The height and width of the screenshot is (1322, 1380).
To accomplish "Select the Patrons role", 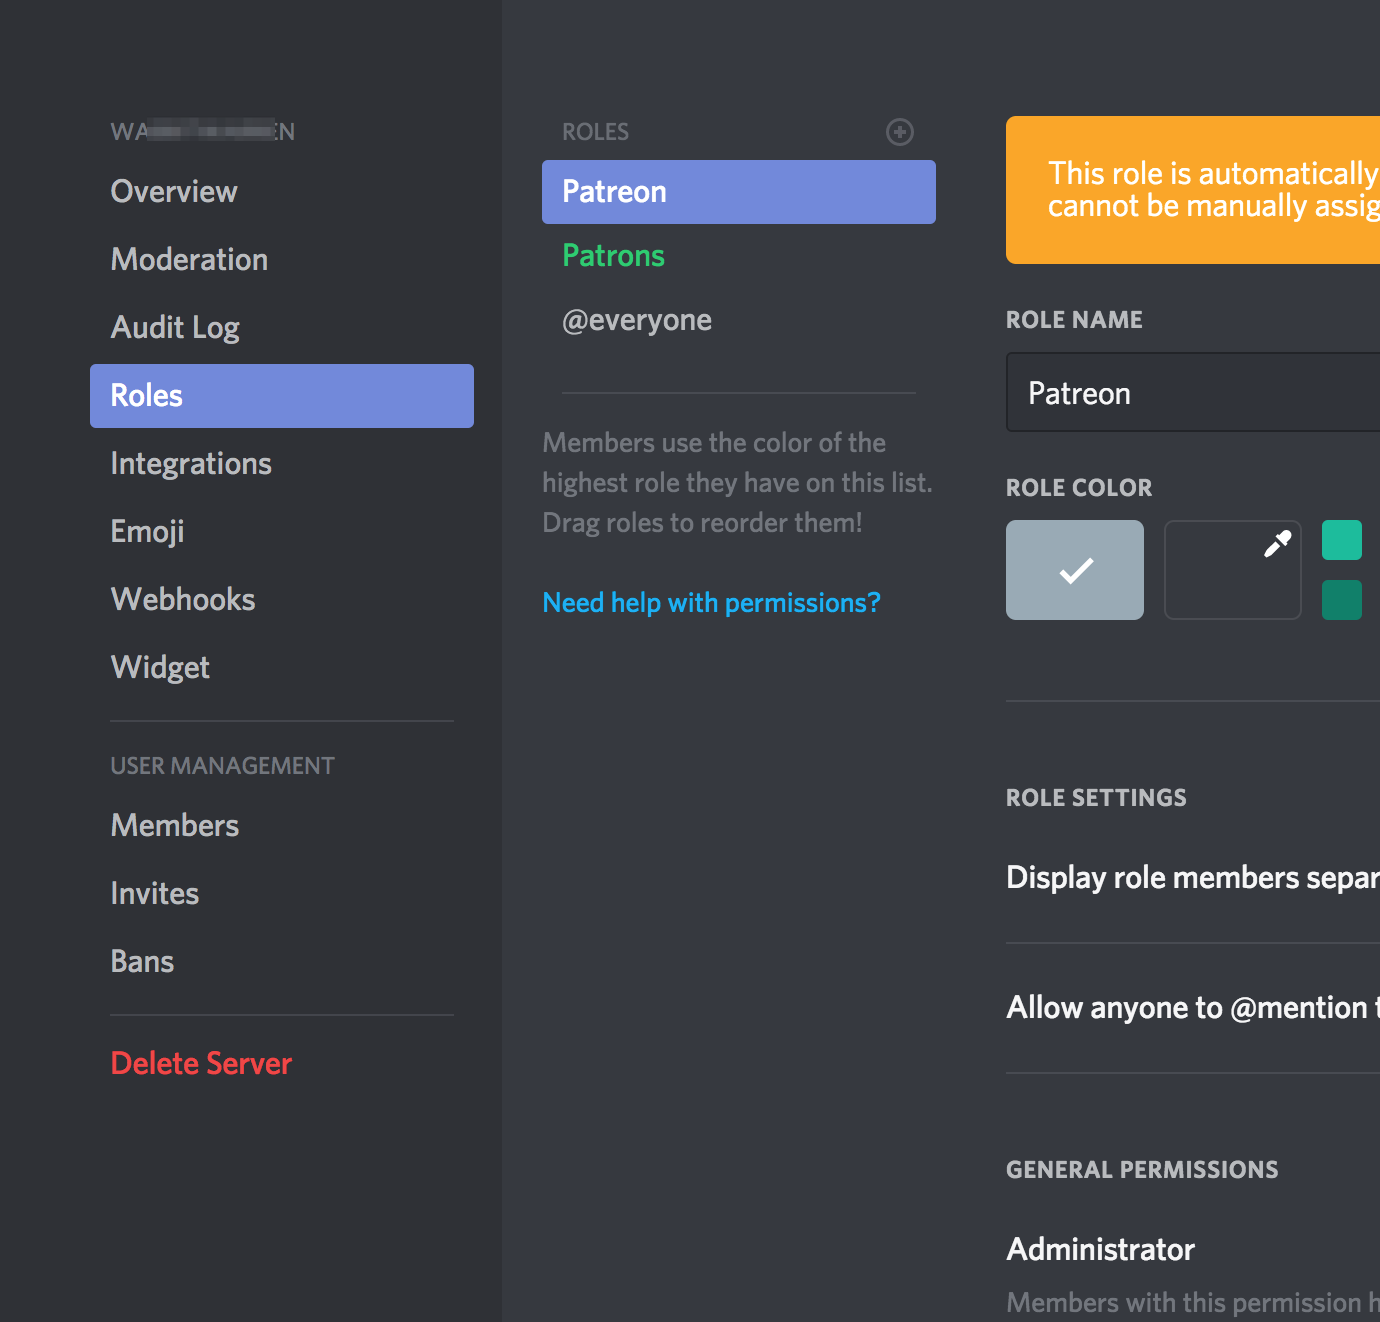I will click(x=613, y=256).
